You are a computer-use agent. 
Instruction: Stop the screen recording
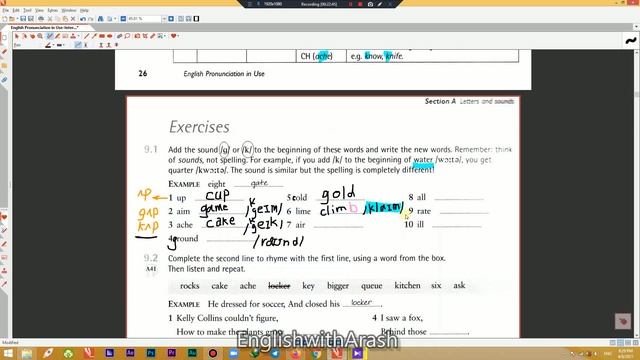tap(360, 4)
